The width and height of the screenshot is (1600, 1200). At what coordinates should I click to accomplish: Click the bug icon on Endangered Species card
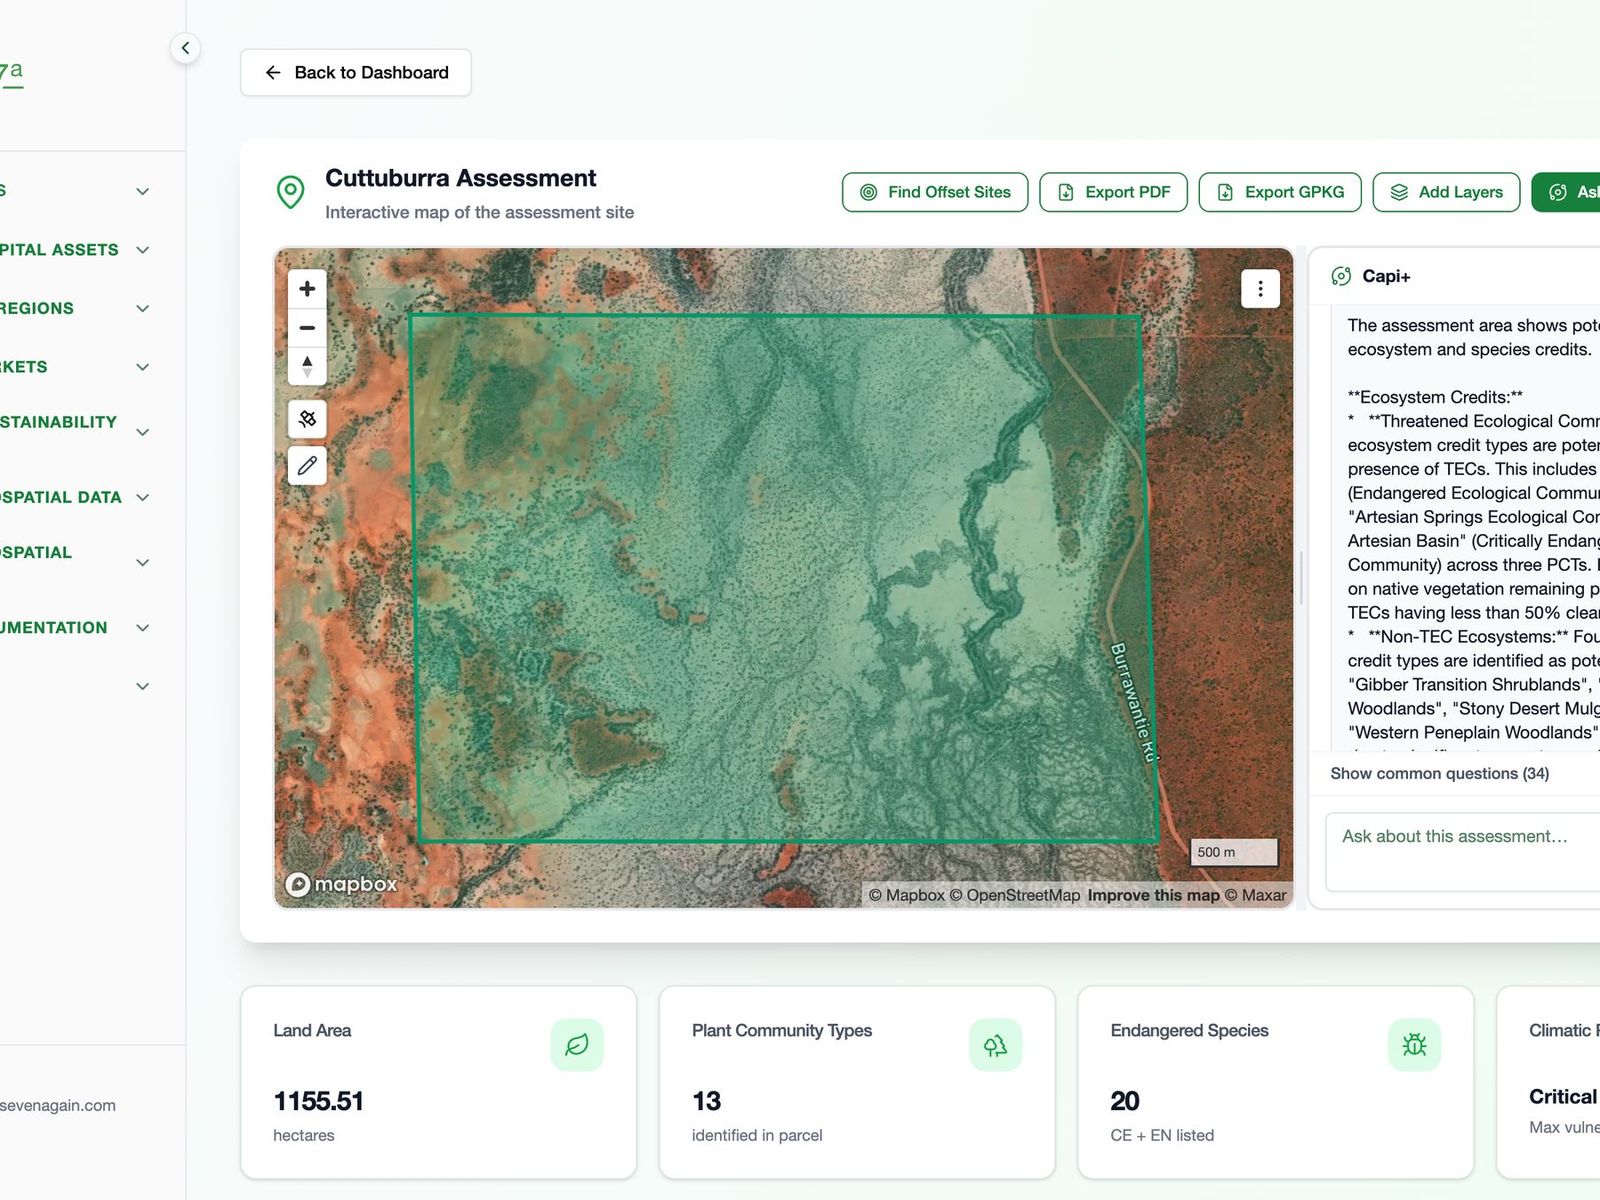point(1414,1045)
